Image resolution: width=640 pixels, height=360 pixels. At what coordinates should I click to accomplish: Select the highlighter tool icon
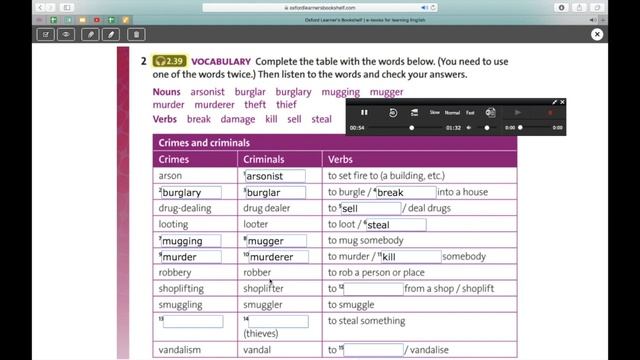coord(90,35)
